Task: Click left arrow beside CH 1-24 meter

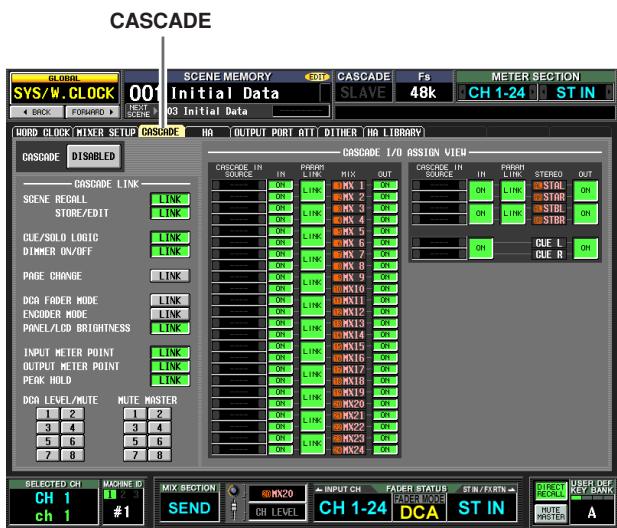Action: point(463,93)
